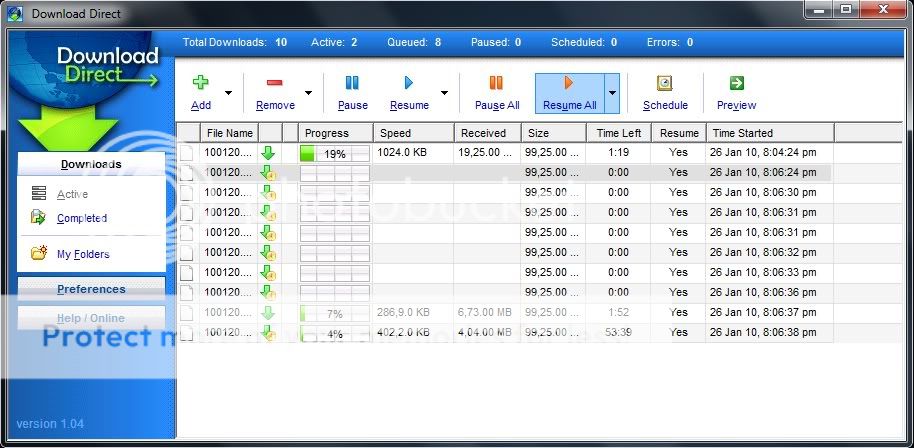Screen dimensions: 914x448
Task: Click the Active downloads list icon
Action: pos(39,193)
